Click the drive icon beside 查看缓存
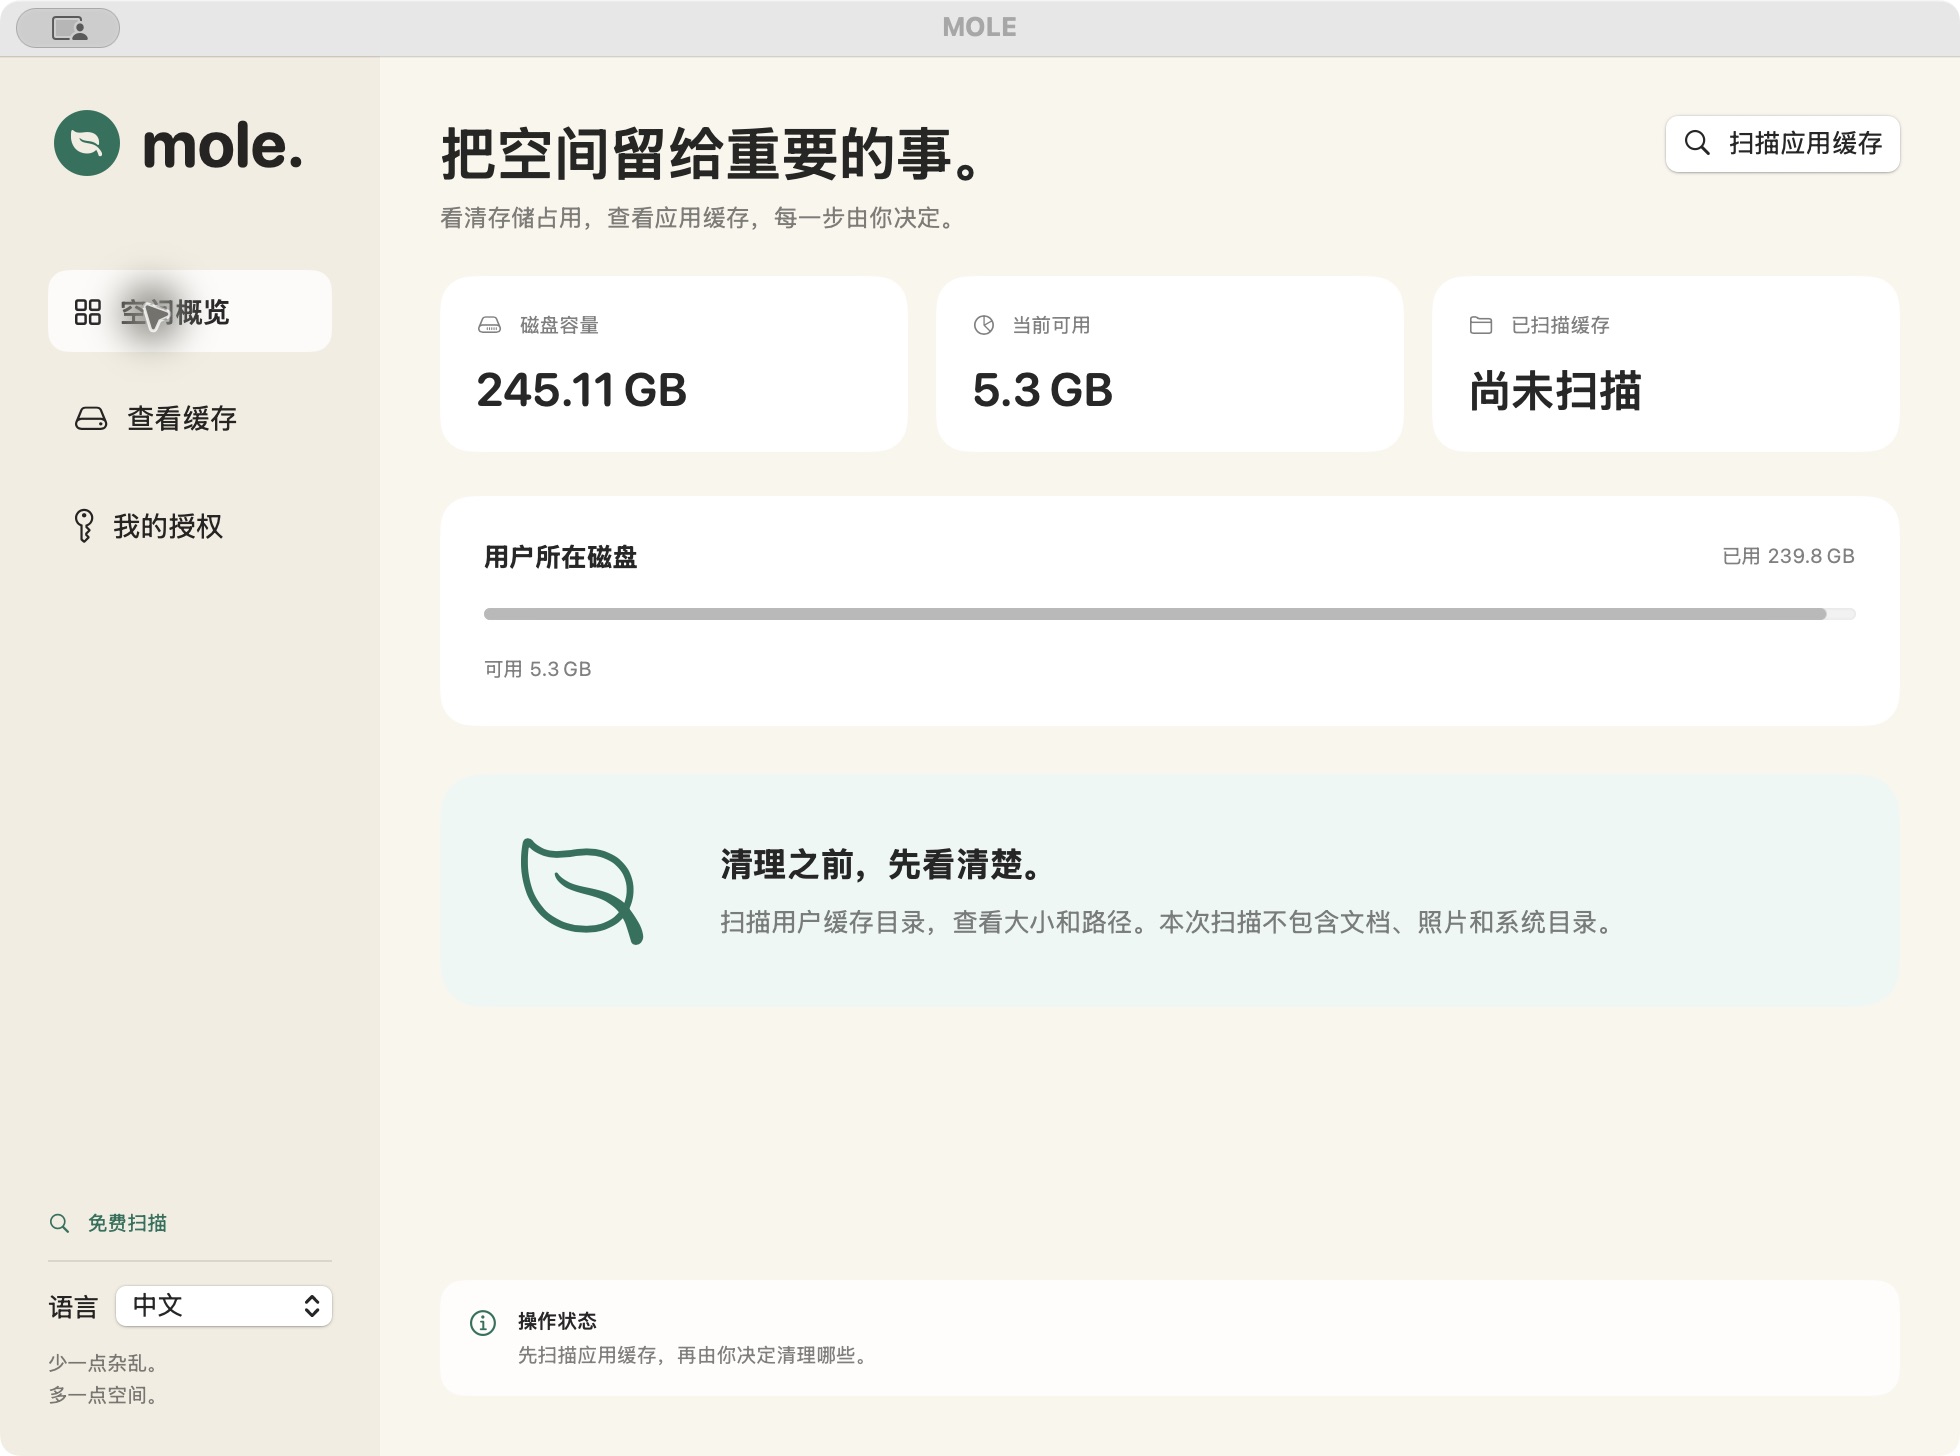1960x1456 pixels. click(x=91, y=418)
